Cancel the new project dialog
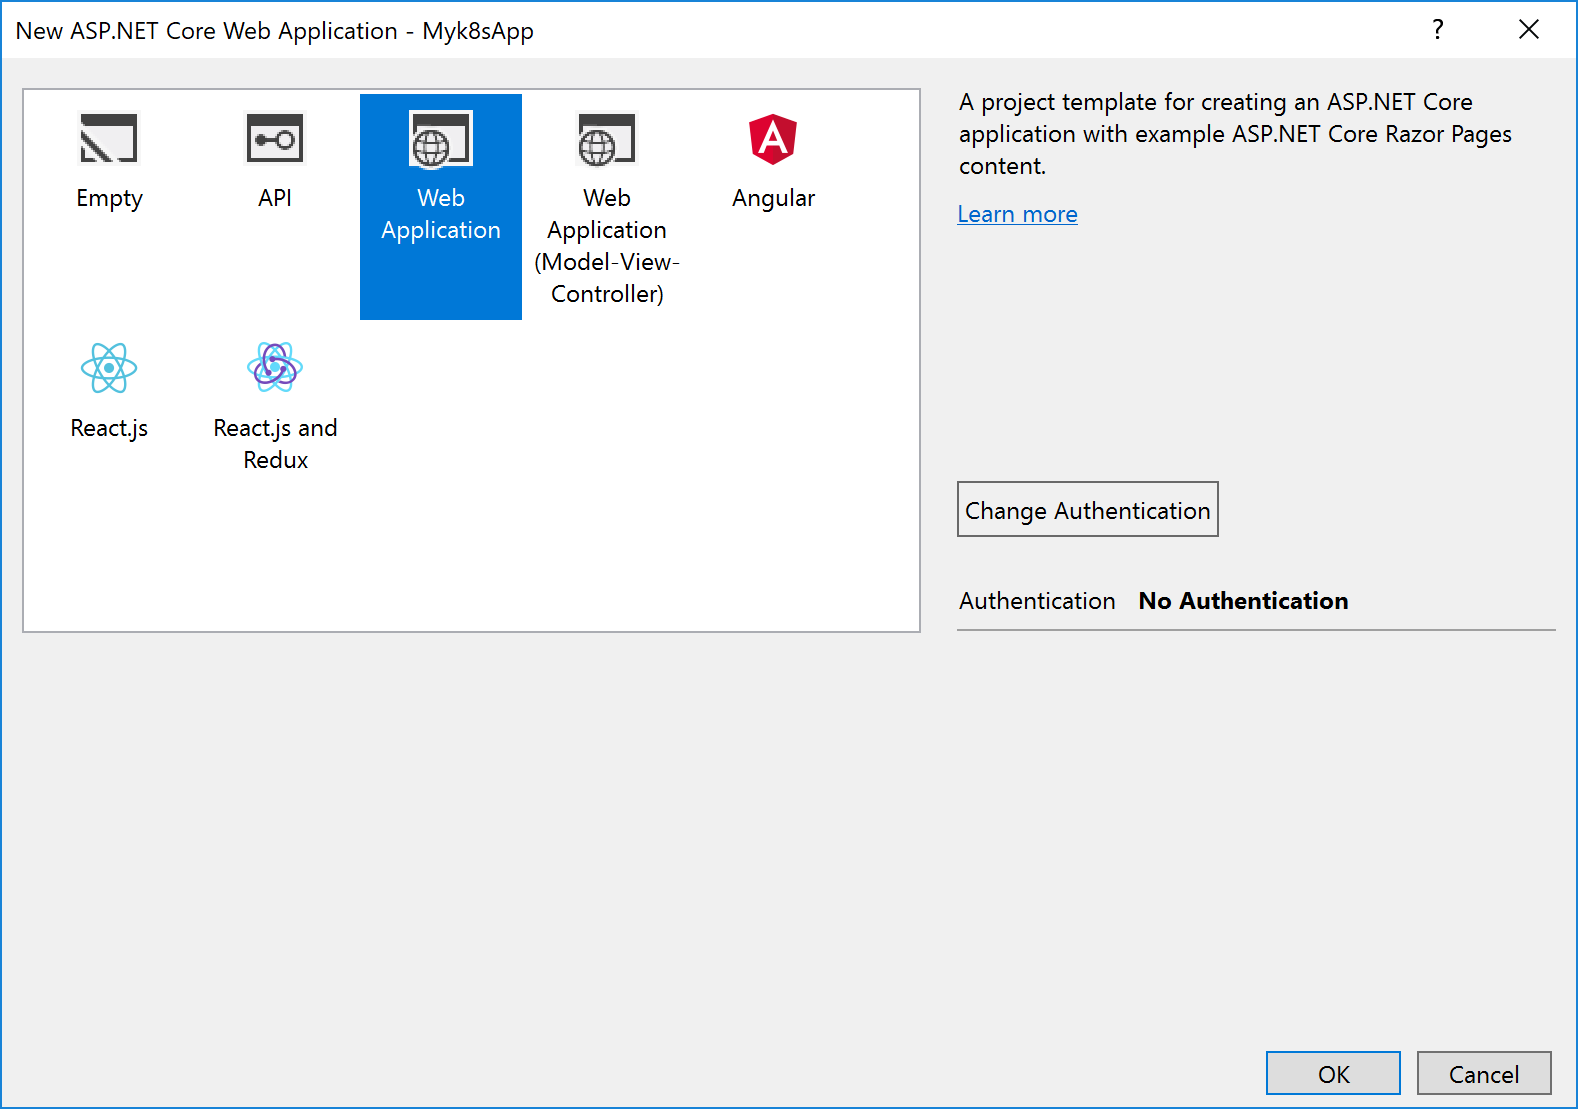1578x1109 pixels. (1484, 1073)
